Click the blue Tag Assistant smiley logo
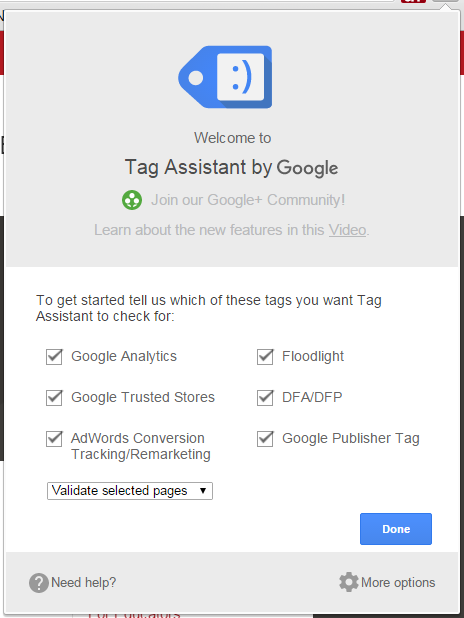Screen dimensions: 464x618 (225, 77)
